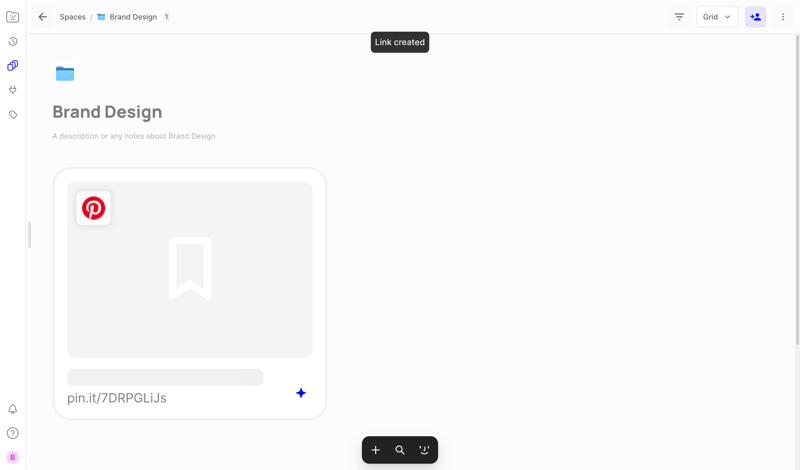The width and height of the screenshot is (800, 470).
Task: Click the plus add button in bottom bar
Action: point(376,450)
